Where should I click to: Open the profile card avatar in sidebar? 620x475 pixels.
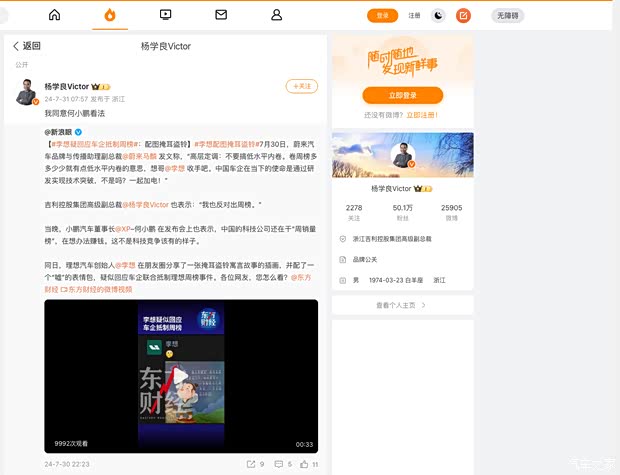click(403, 155)
